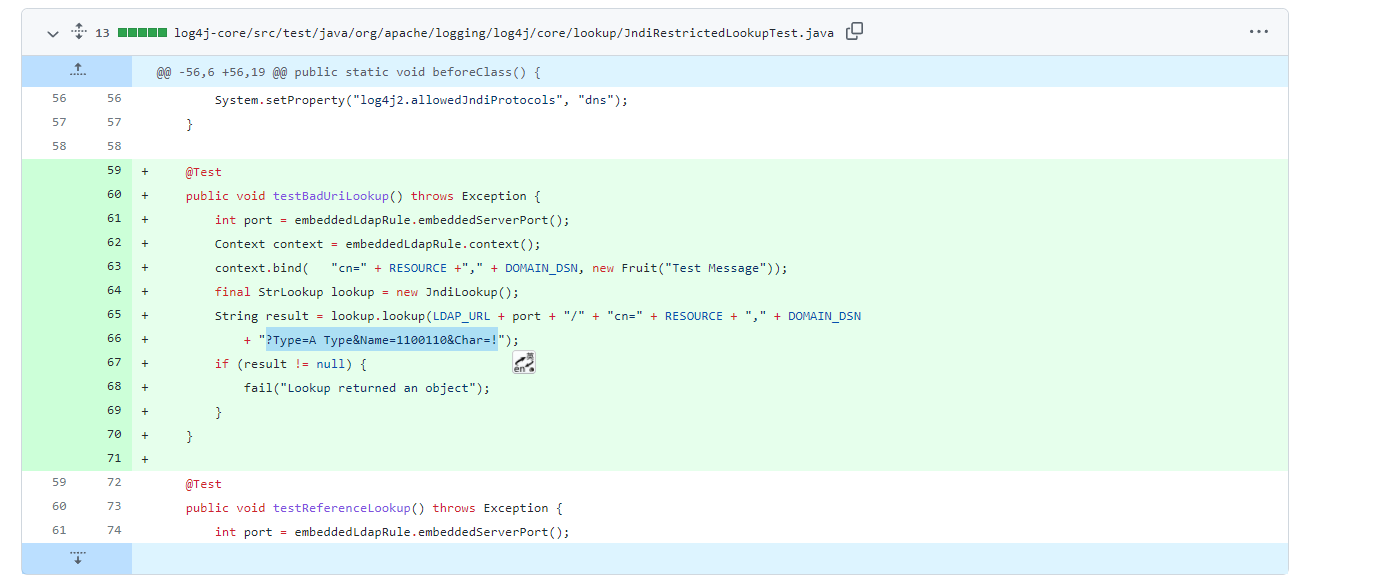Screen dimensions: 1395x588
Task: Select new line number 72
Action: 113,483
